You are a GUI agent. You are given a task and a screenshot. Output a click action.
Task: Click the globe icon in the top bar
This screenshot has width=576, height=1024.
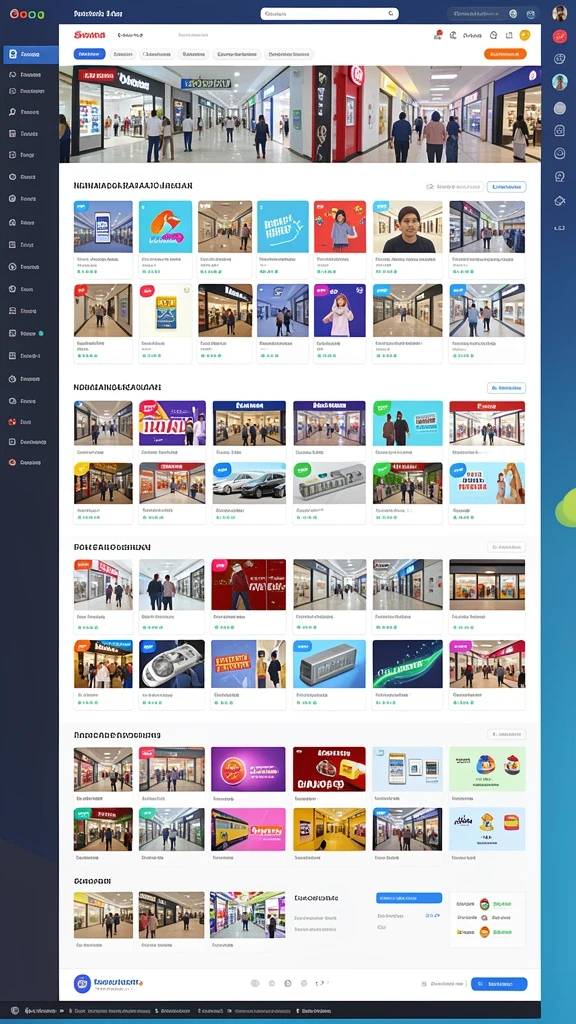click(x=513, y=14)
